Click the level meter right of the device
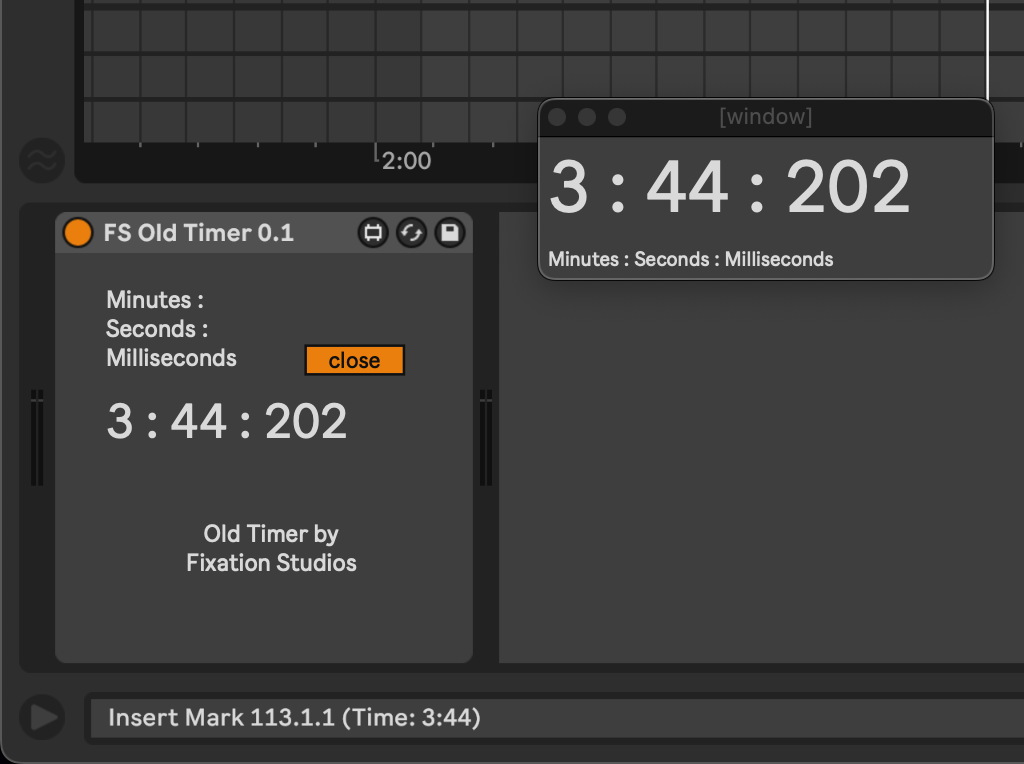1024x764 pixels. pyautogui.click(x=486, y=438)
